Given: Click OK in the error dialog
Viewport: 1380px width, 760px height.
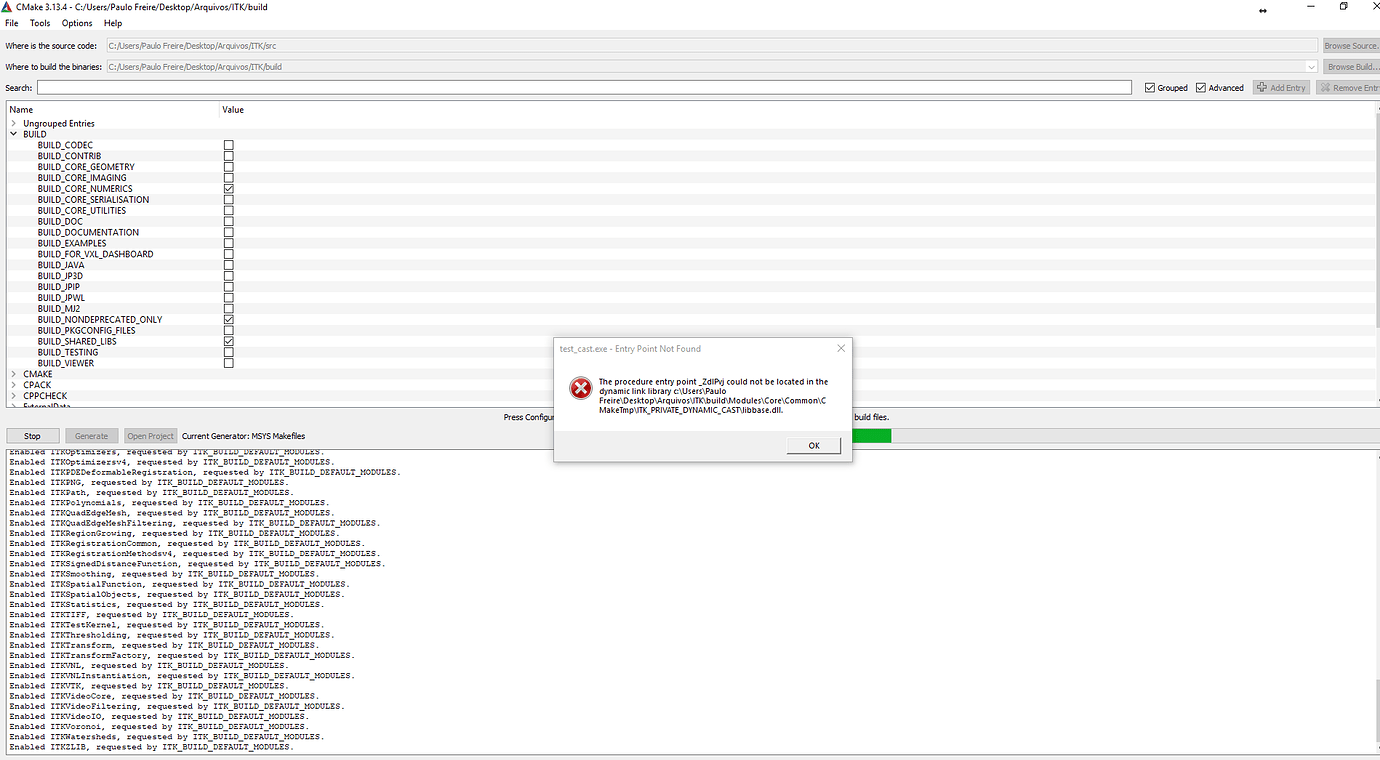Looking at the screenshot, I should click(814, 445).
